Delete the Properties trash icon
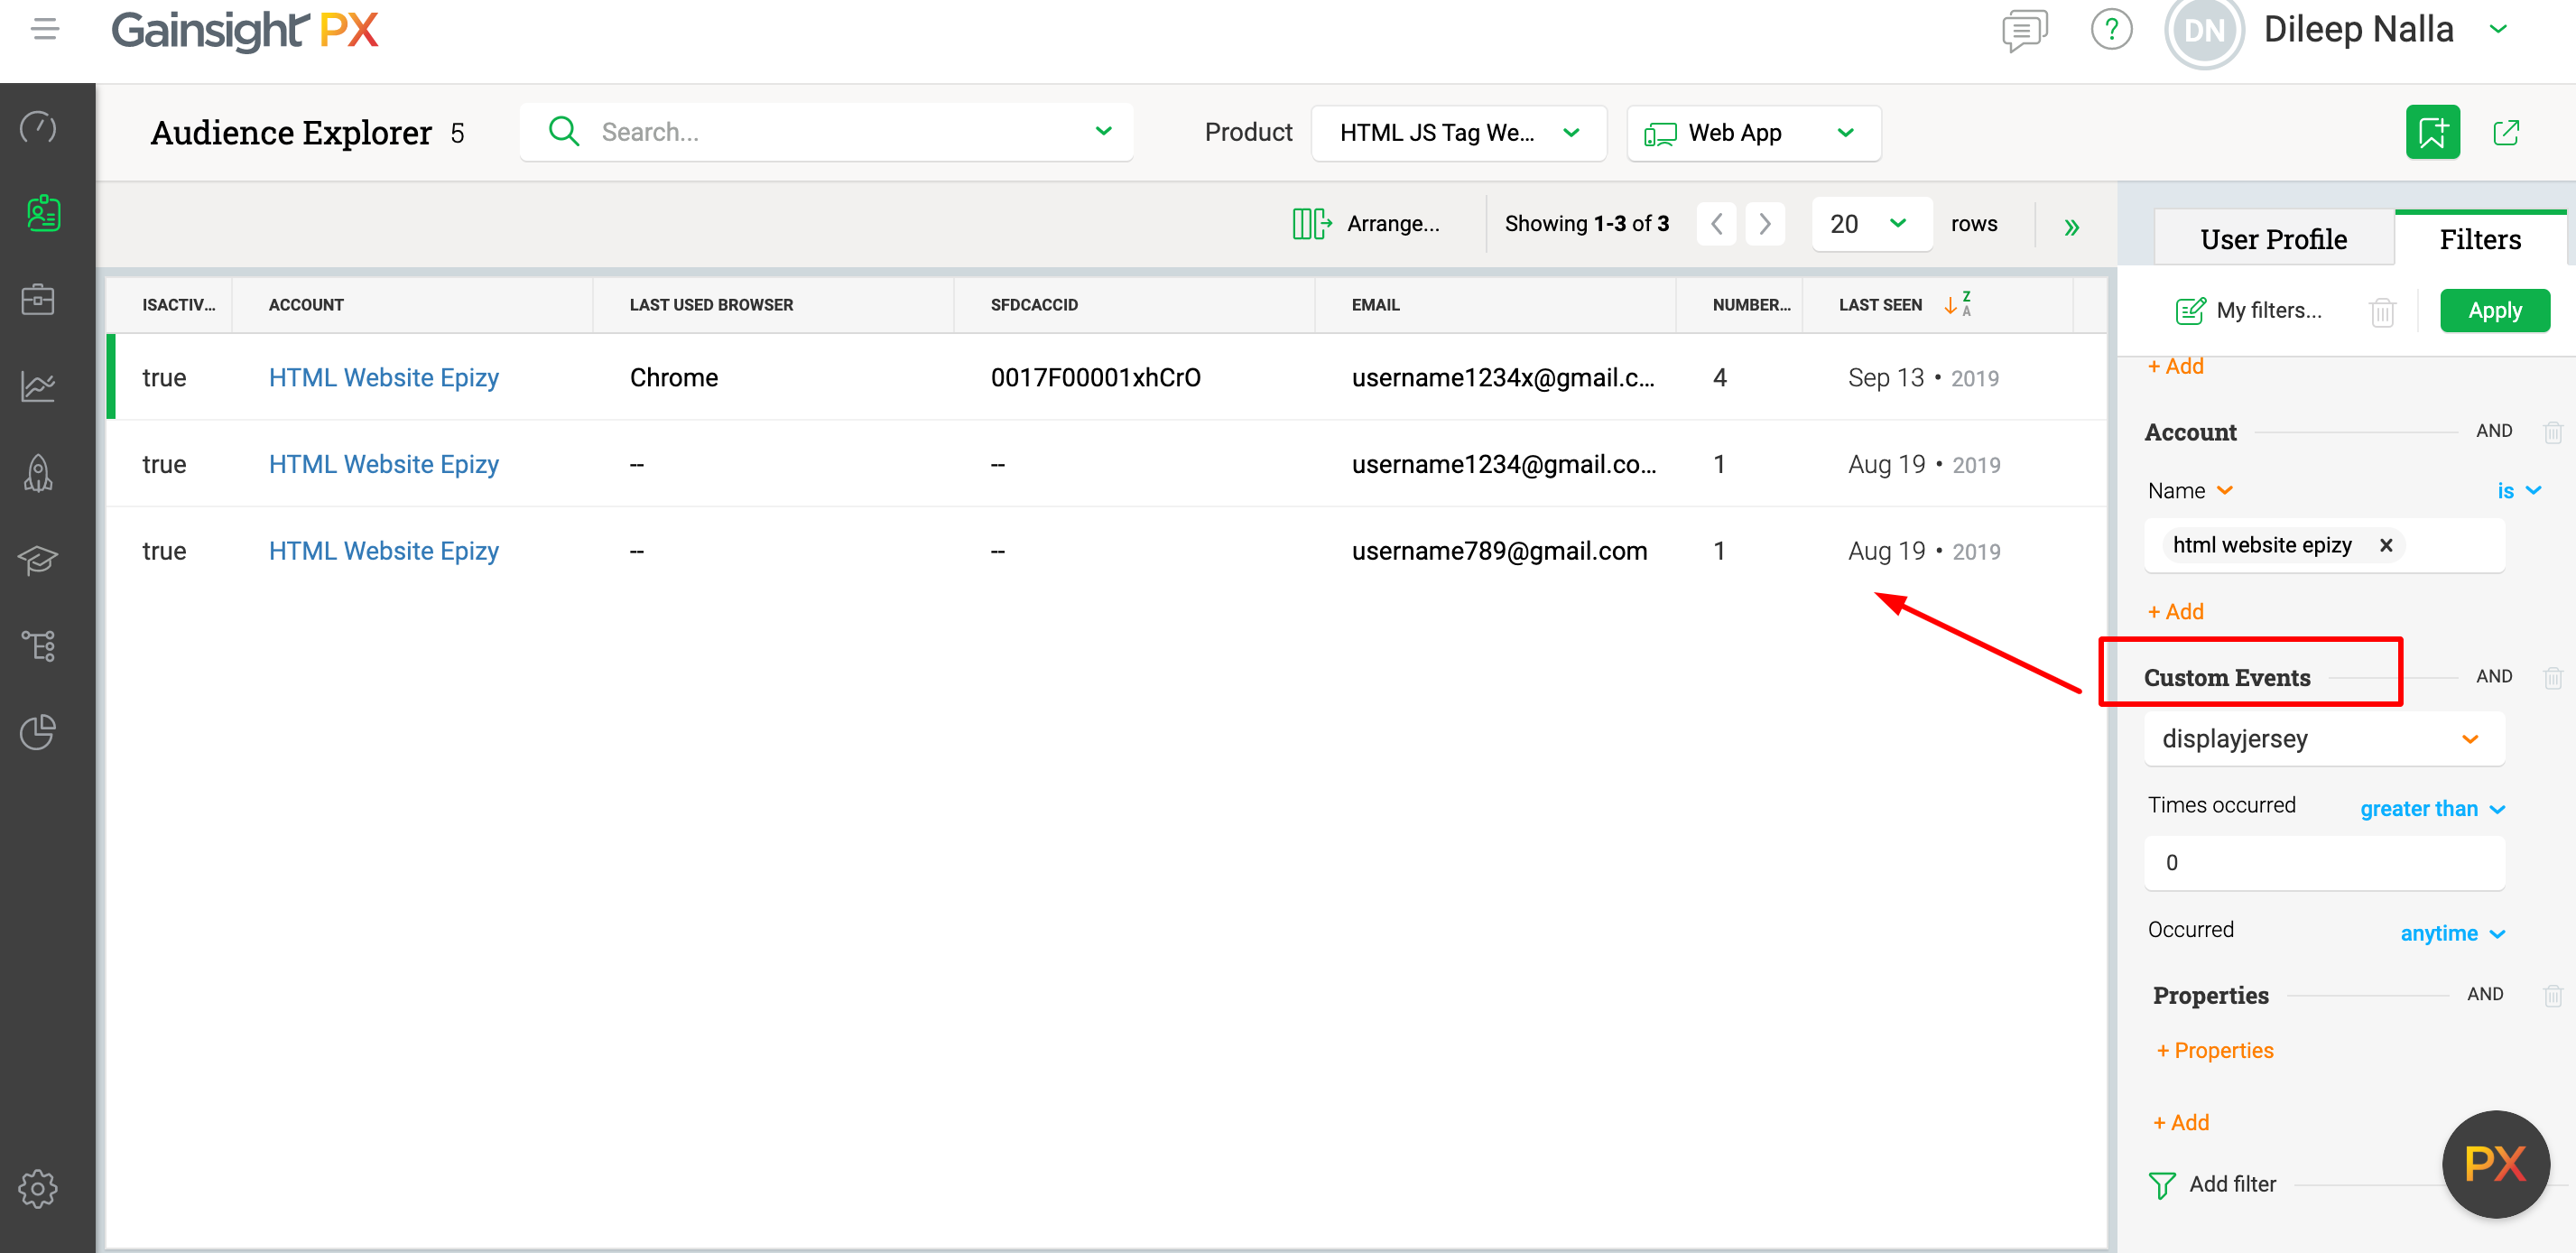Viewport: 2576px width, 1253px height. click(x=2553, y=995)
